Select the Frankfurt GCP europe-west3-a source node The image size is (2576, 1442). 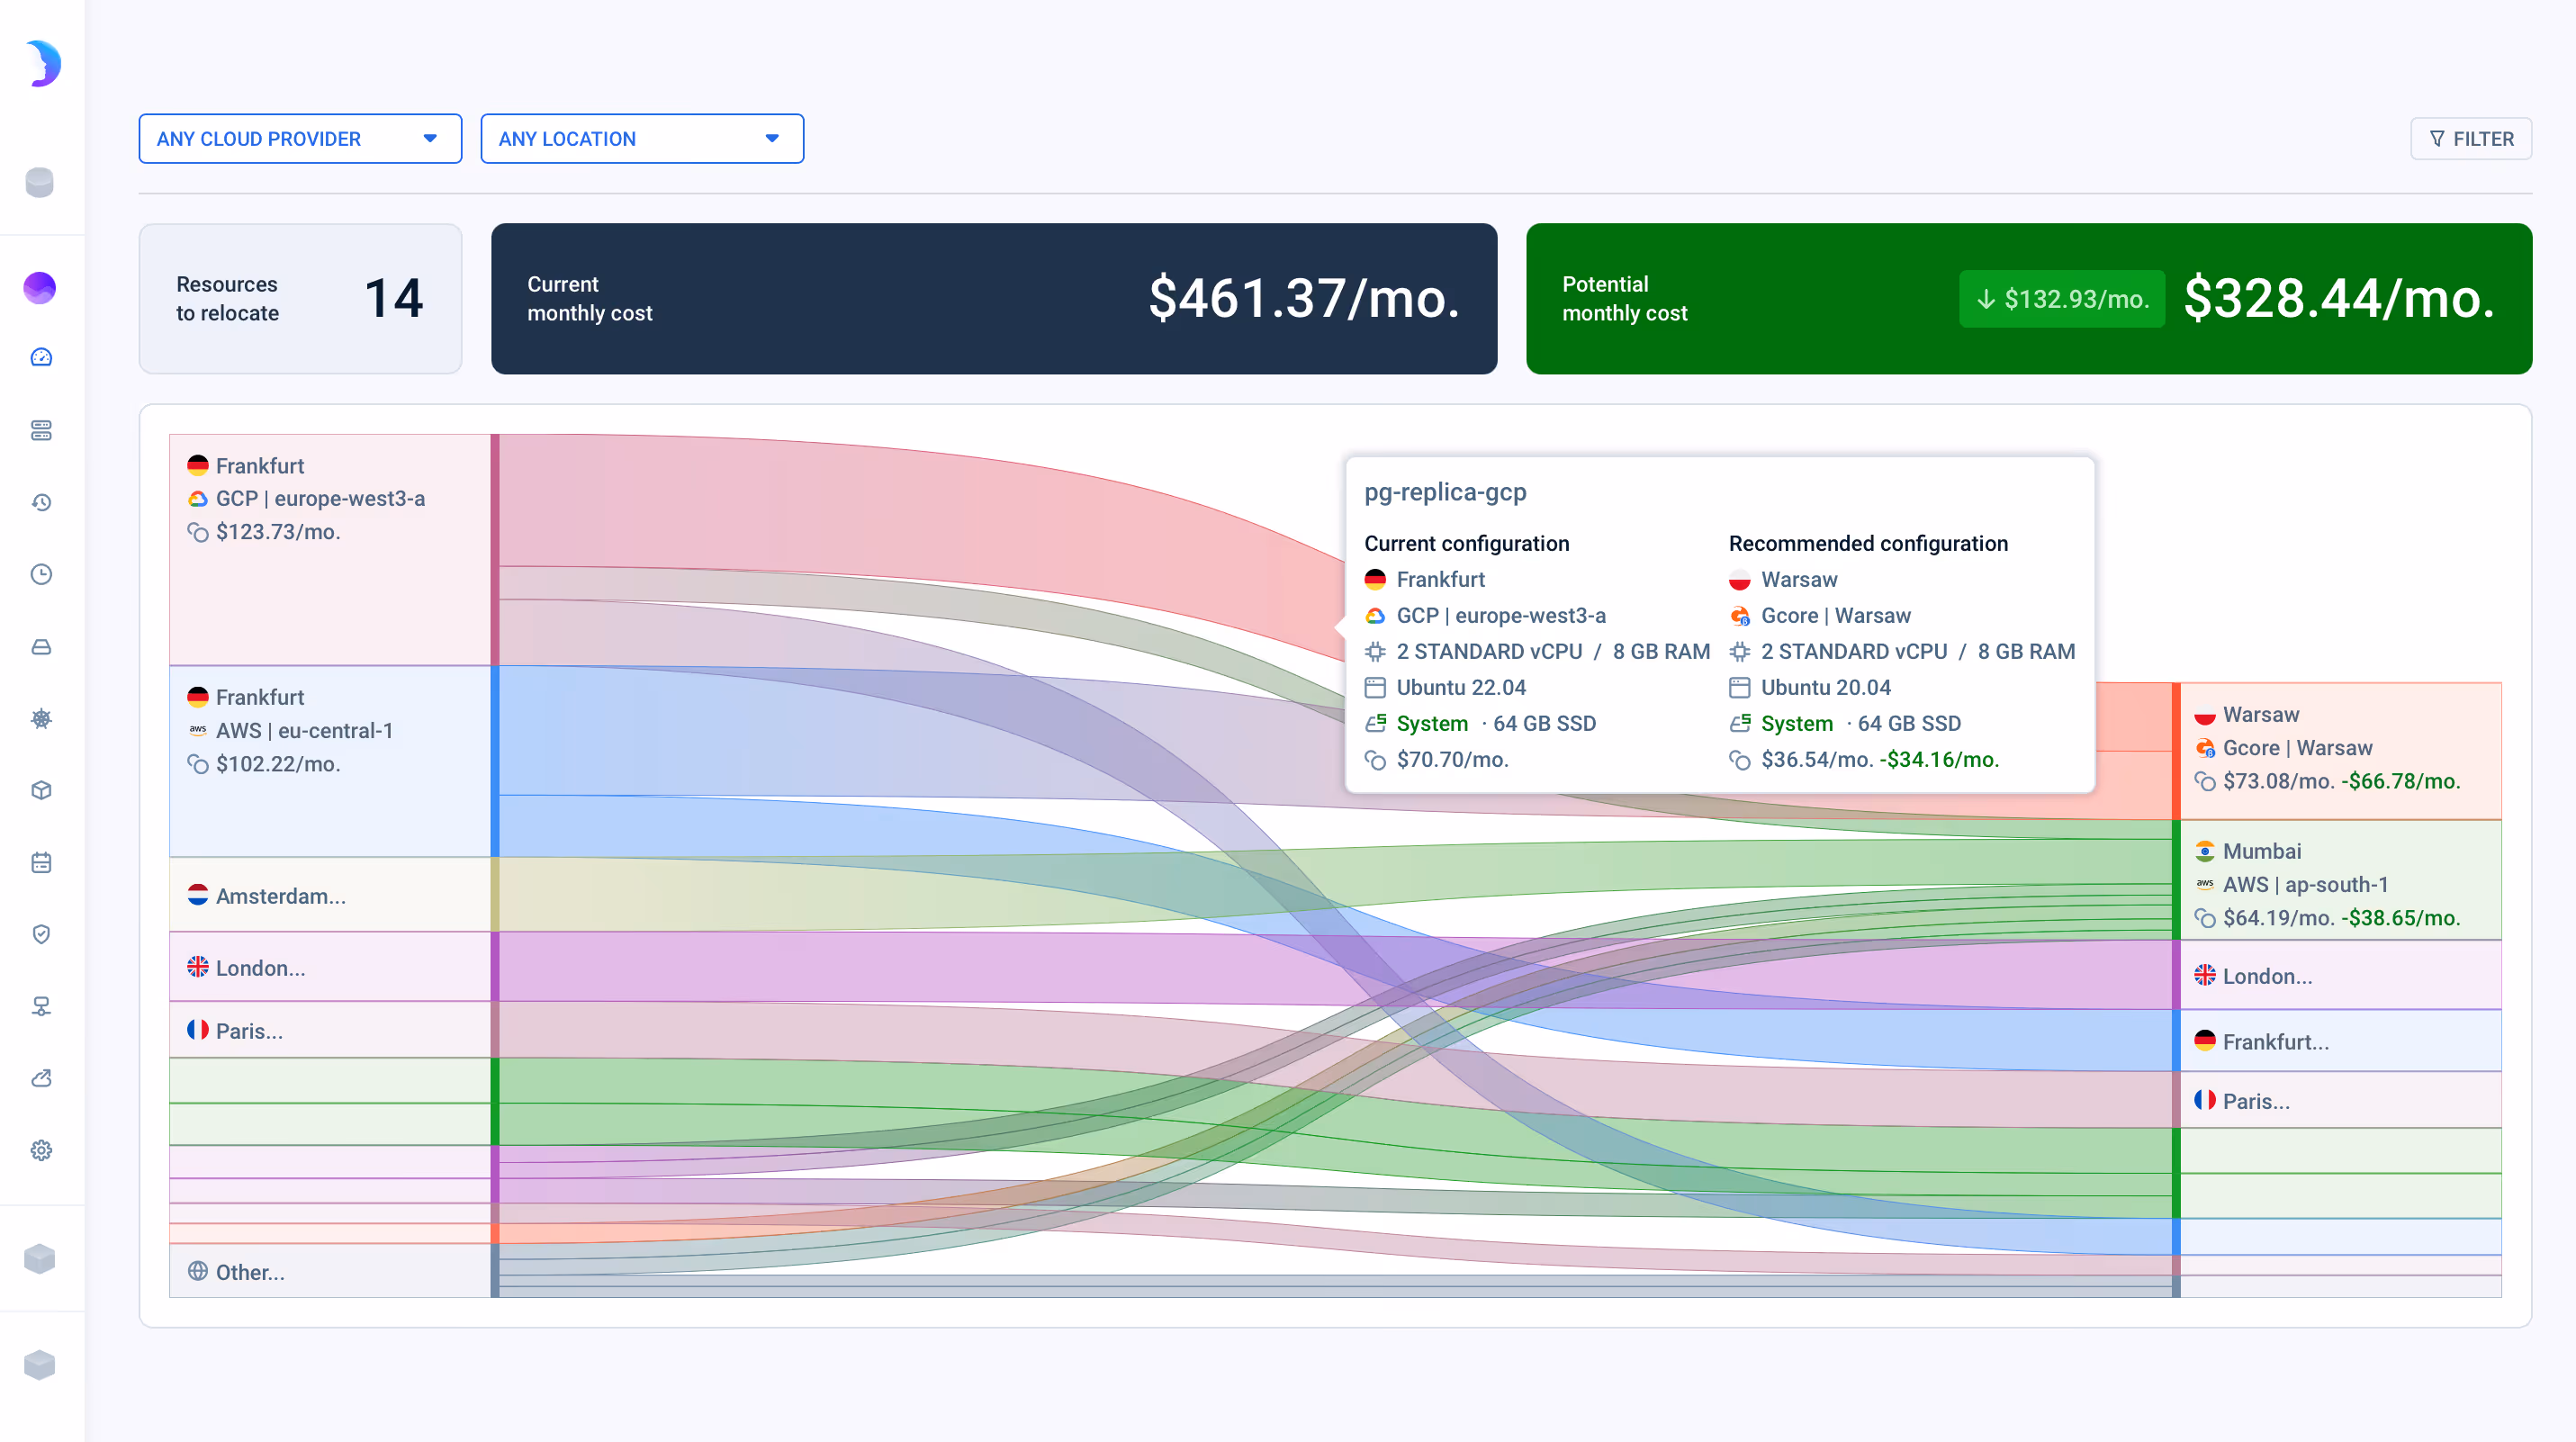pos(330,550)
